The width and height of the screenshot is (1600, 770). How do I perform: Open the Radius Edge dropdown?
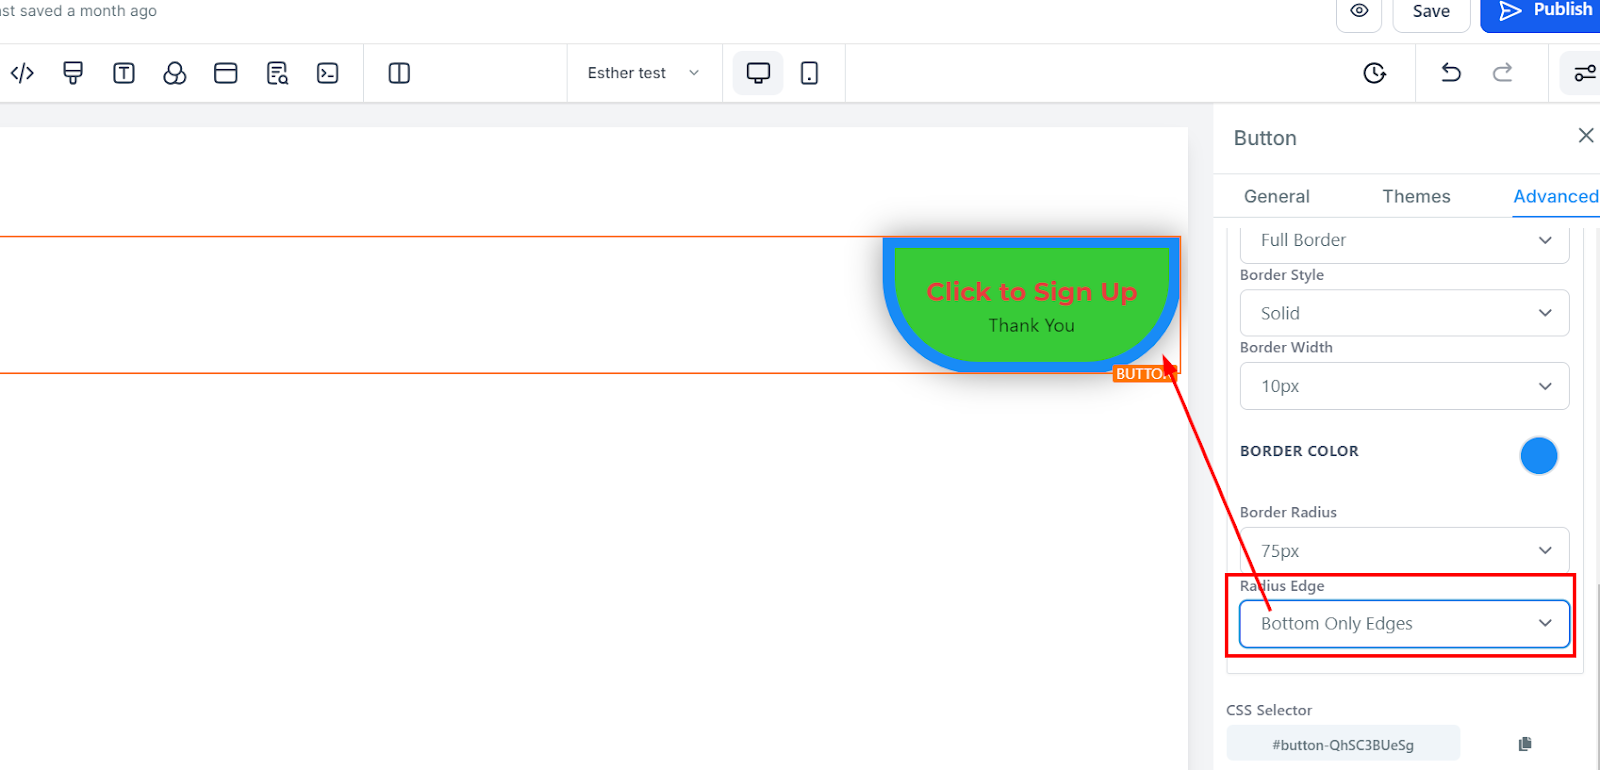(x=1404, y=624)
